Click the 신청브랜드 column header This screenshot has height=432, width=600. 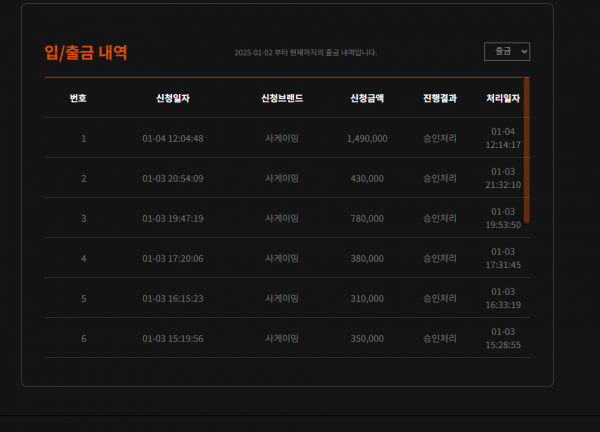pyautogui.click(x=282, y=98)
